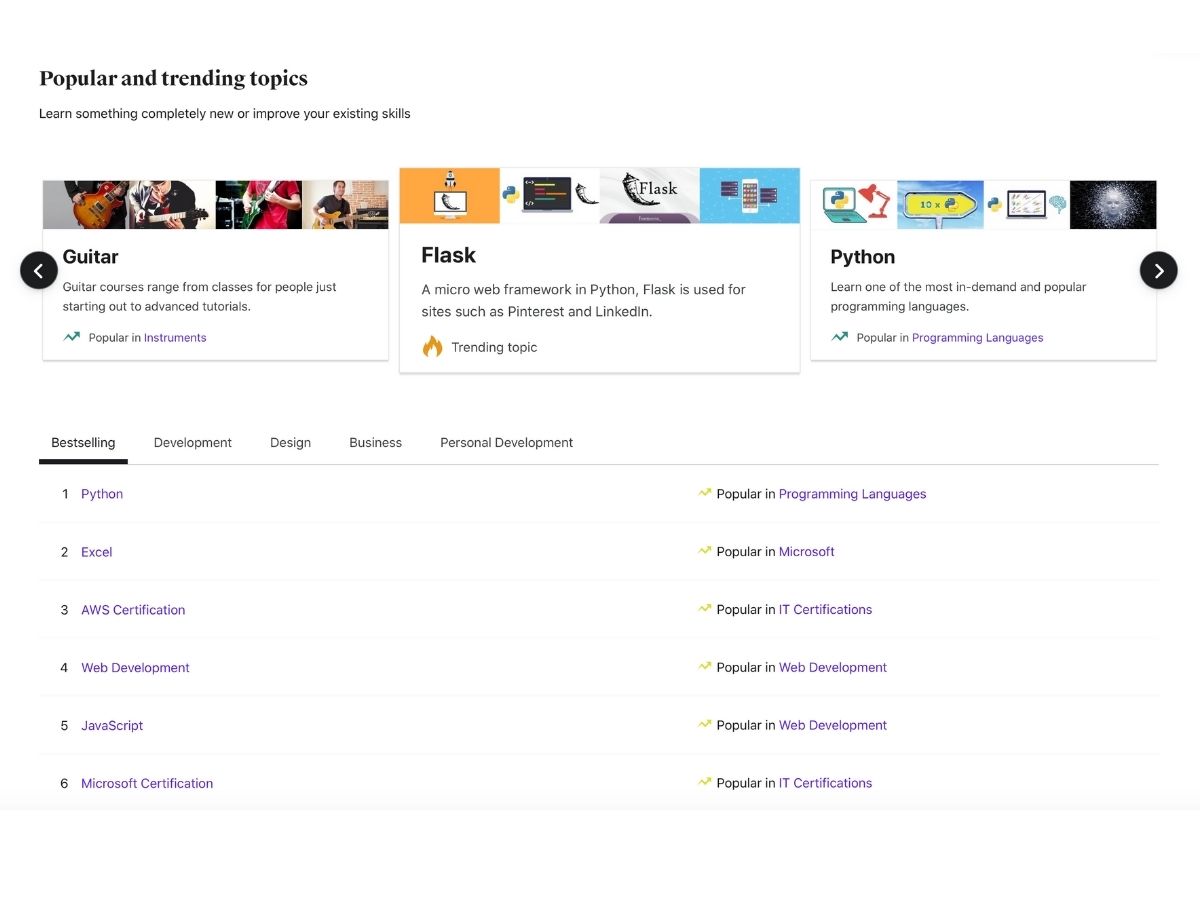The image size is (1200, 900).
Task: Click trend icon in the JavaScript row
Action: click(705, 725)
